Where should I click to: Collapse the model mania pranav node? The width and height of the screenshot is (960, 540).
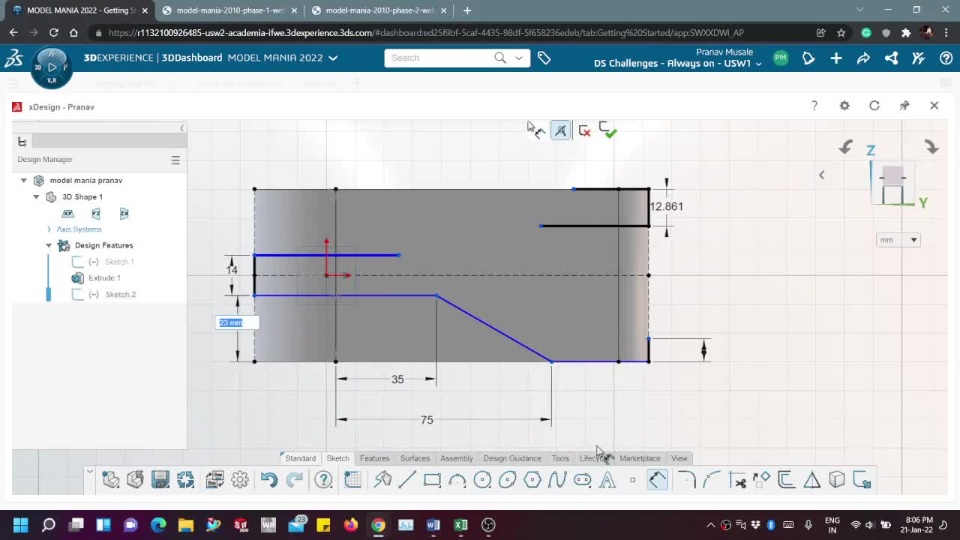24,181
